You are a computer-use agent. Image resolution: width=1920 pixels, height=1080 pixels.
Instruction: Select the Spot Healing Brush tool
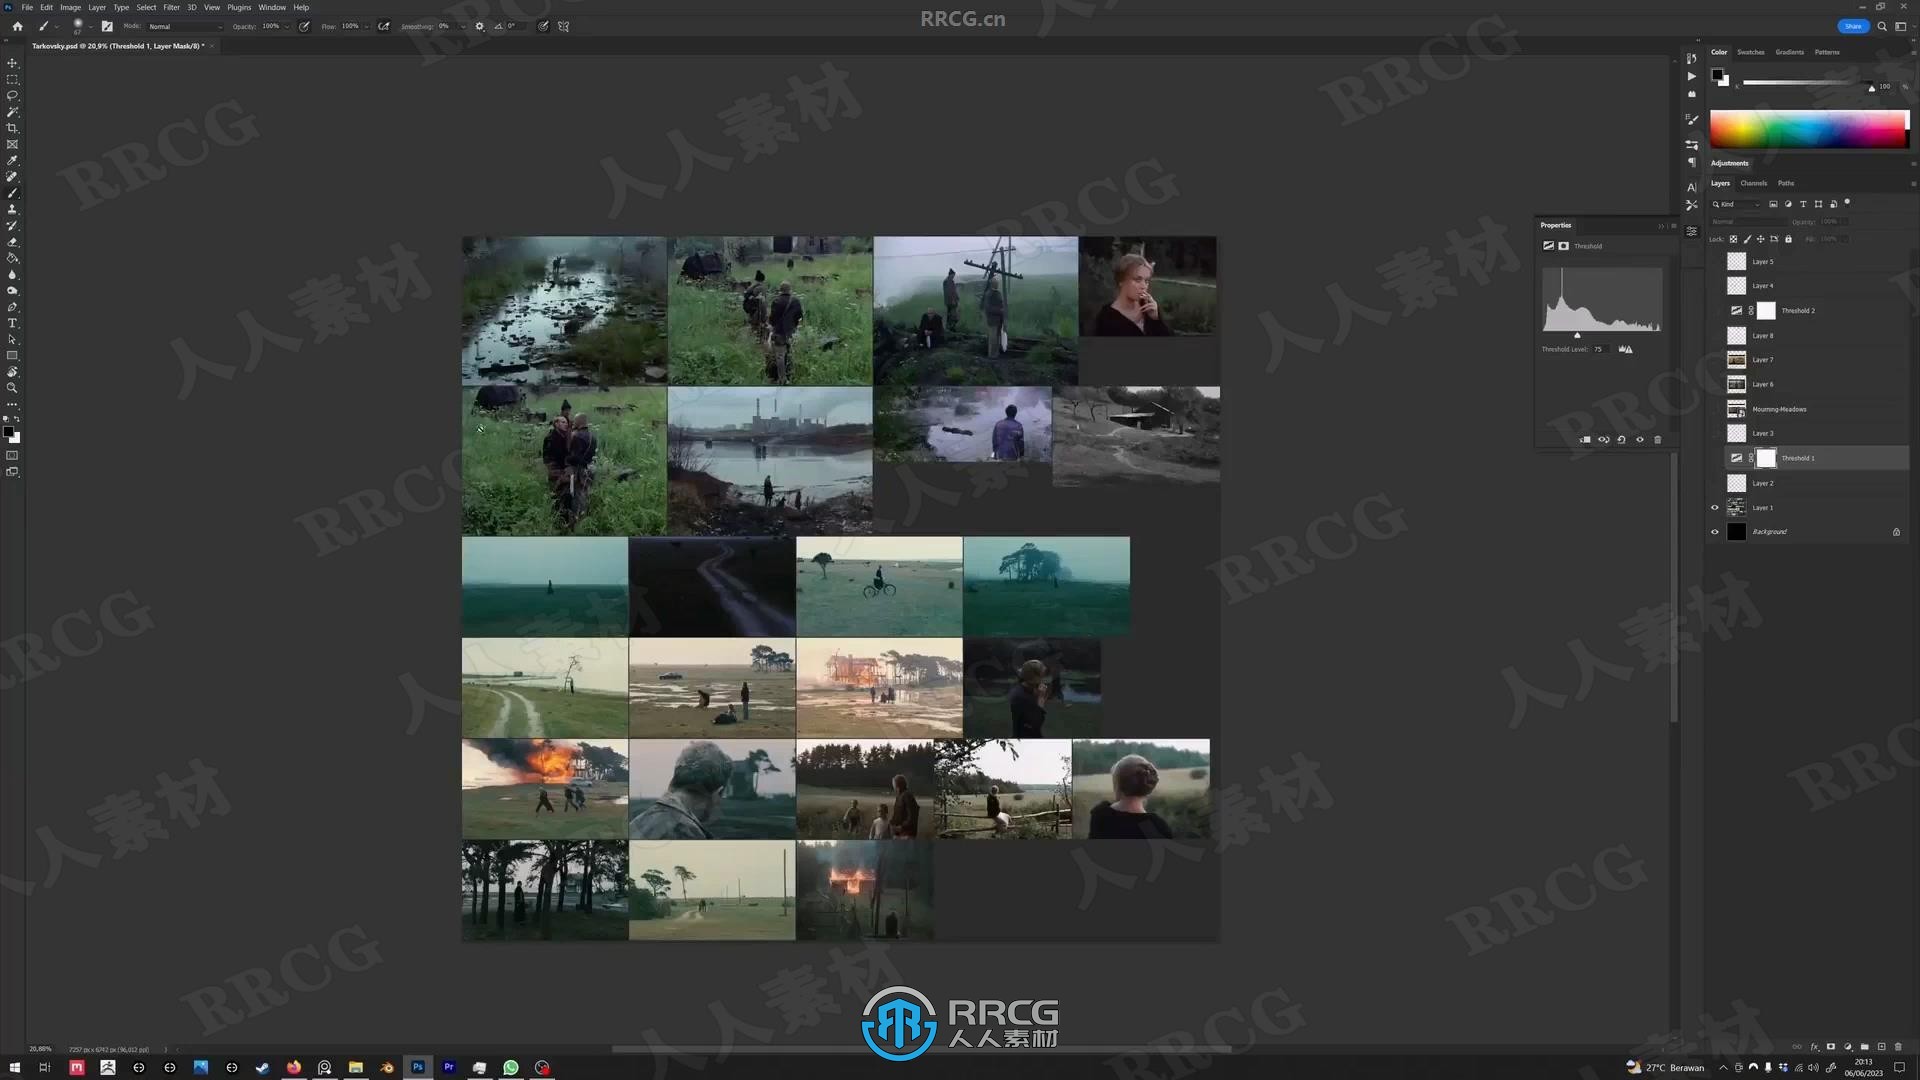coord(12,177)
